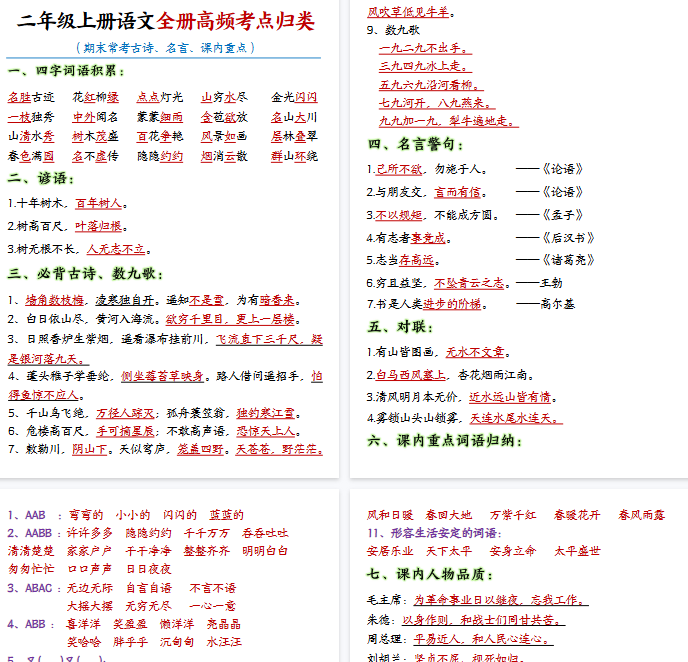688x662 pixels.
Task: Select the word '安居乐业'
Action: tap(390, 551)
